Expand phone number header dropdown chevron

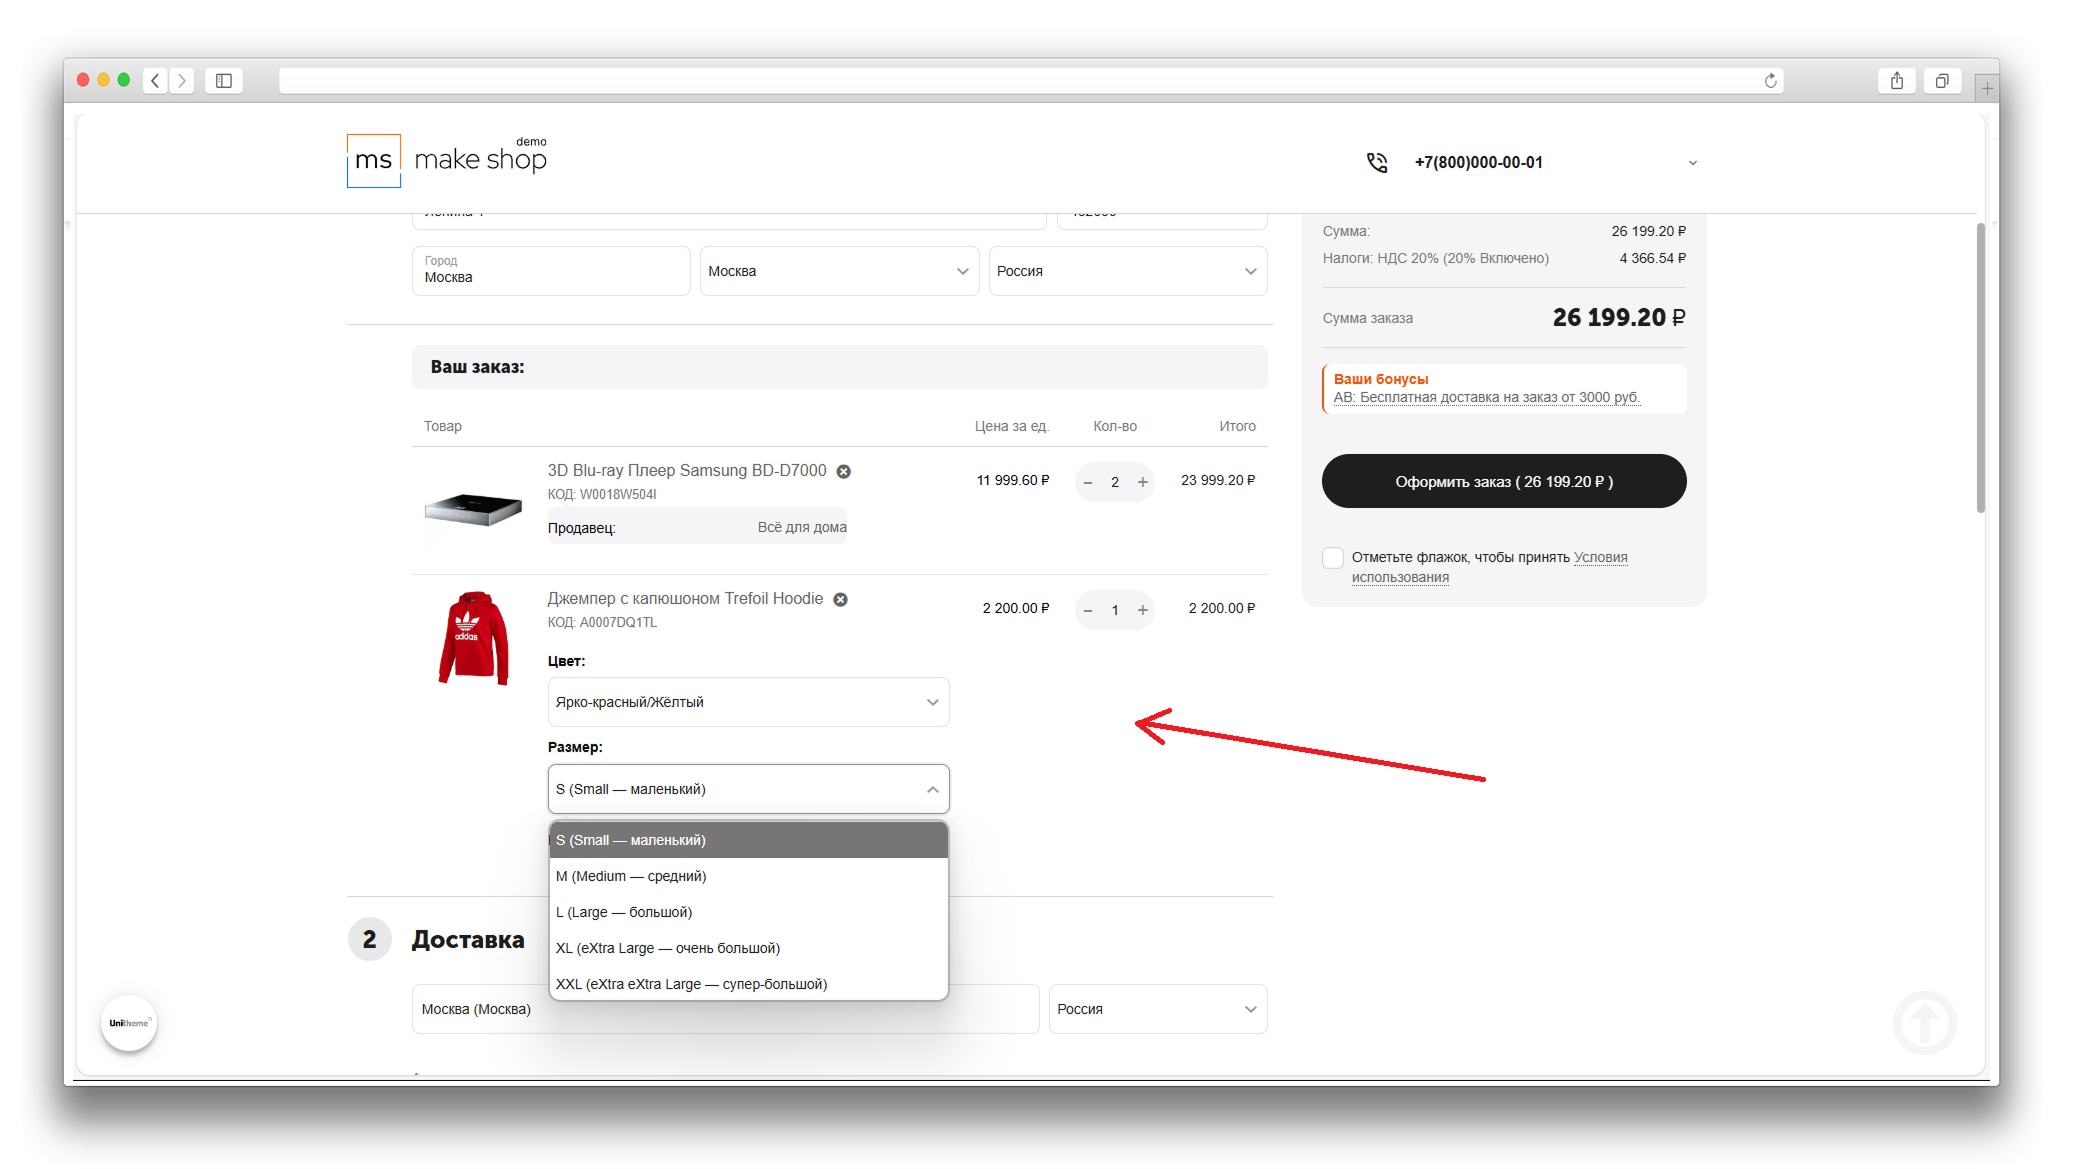[x=1692, y=163]
